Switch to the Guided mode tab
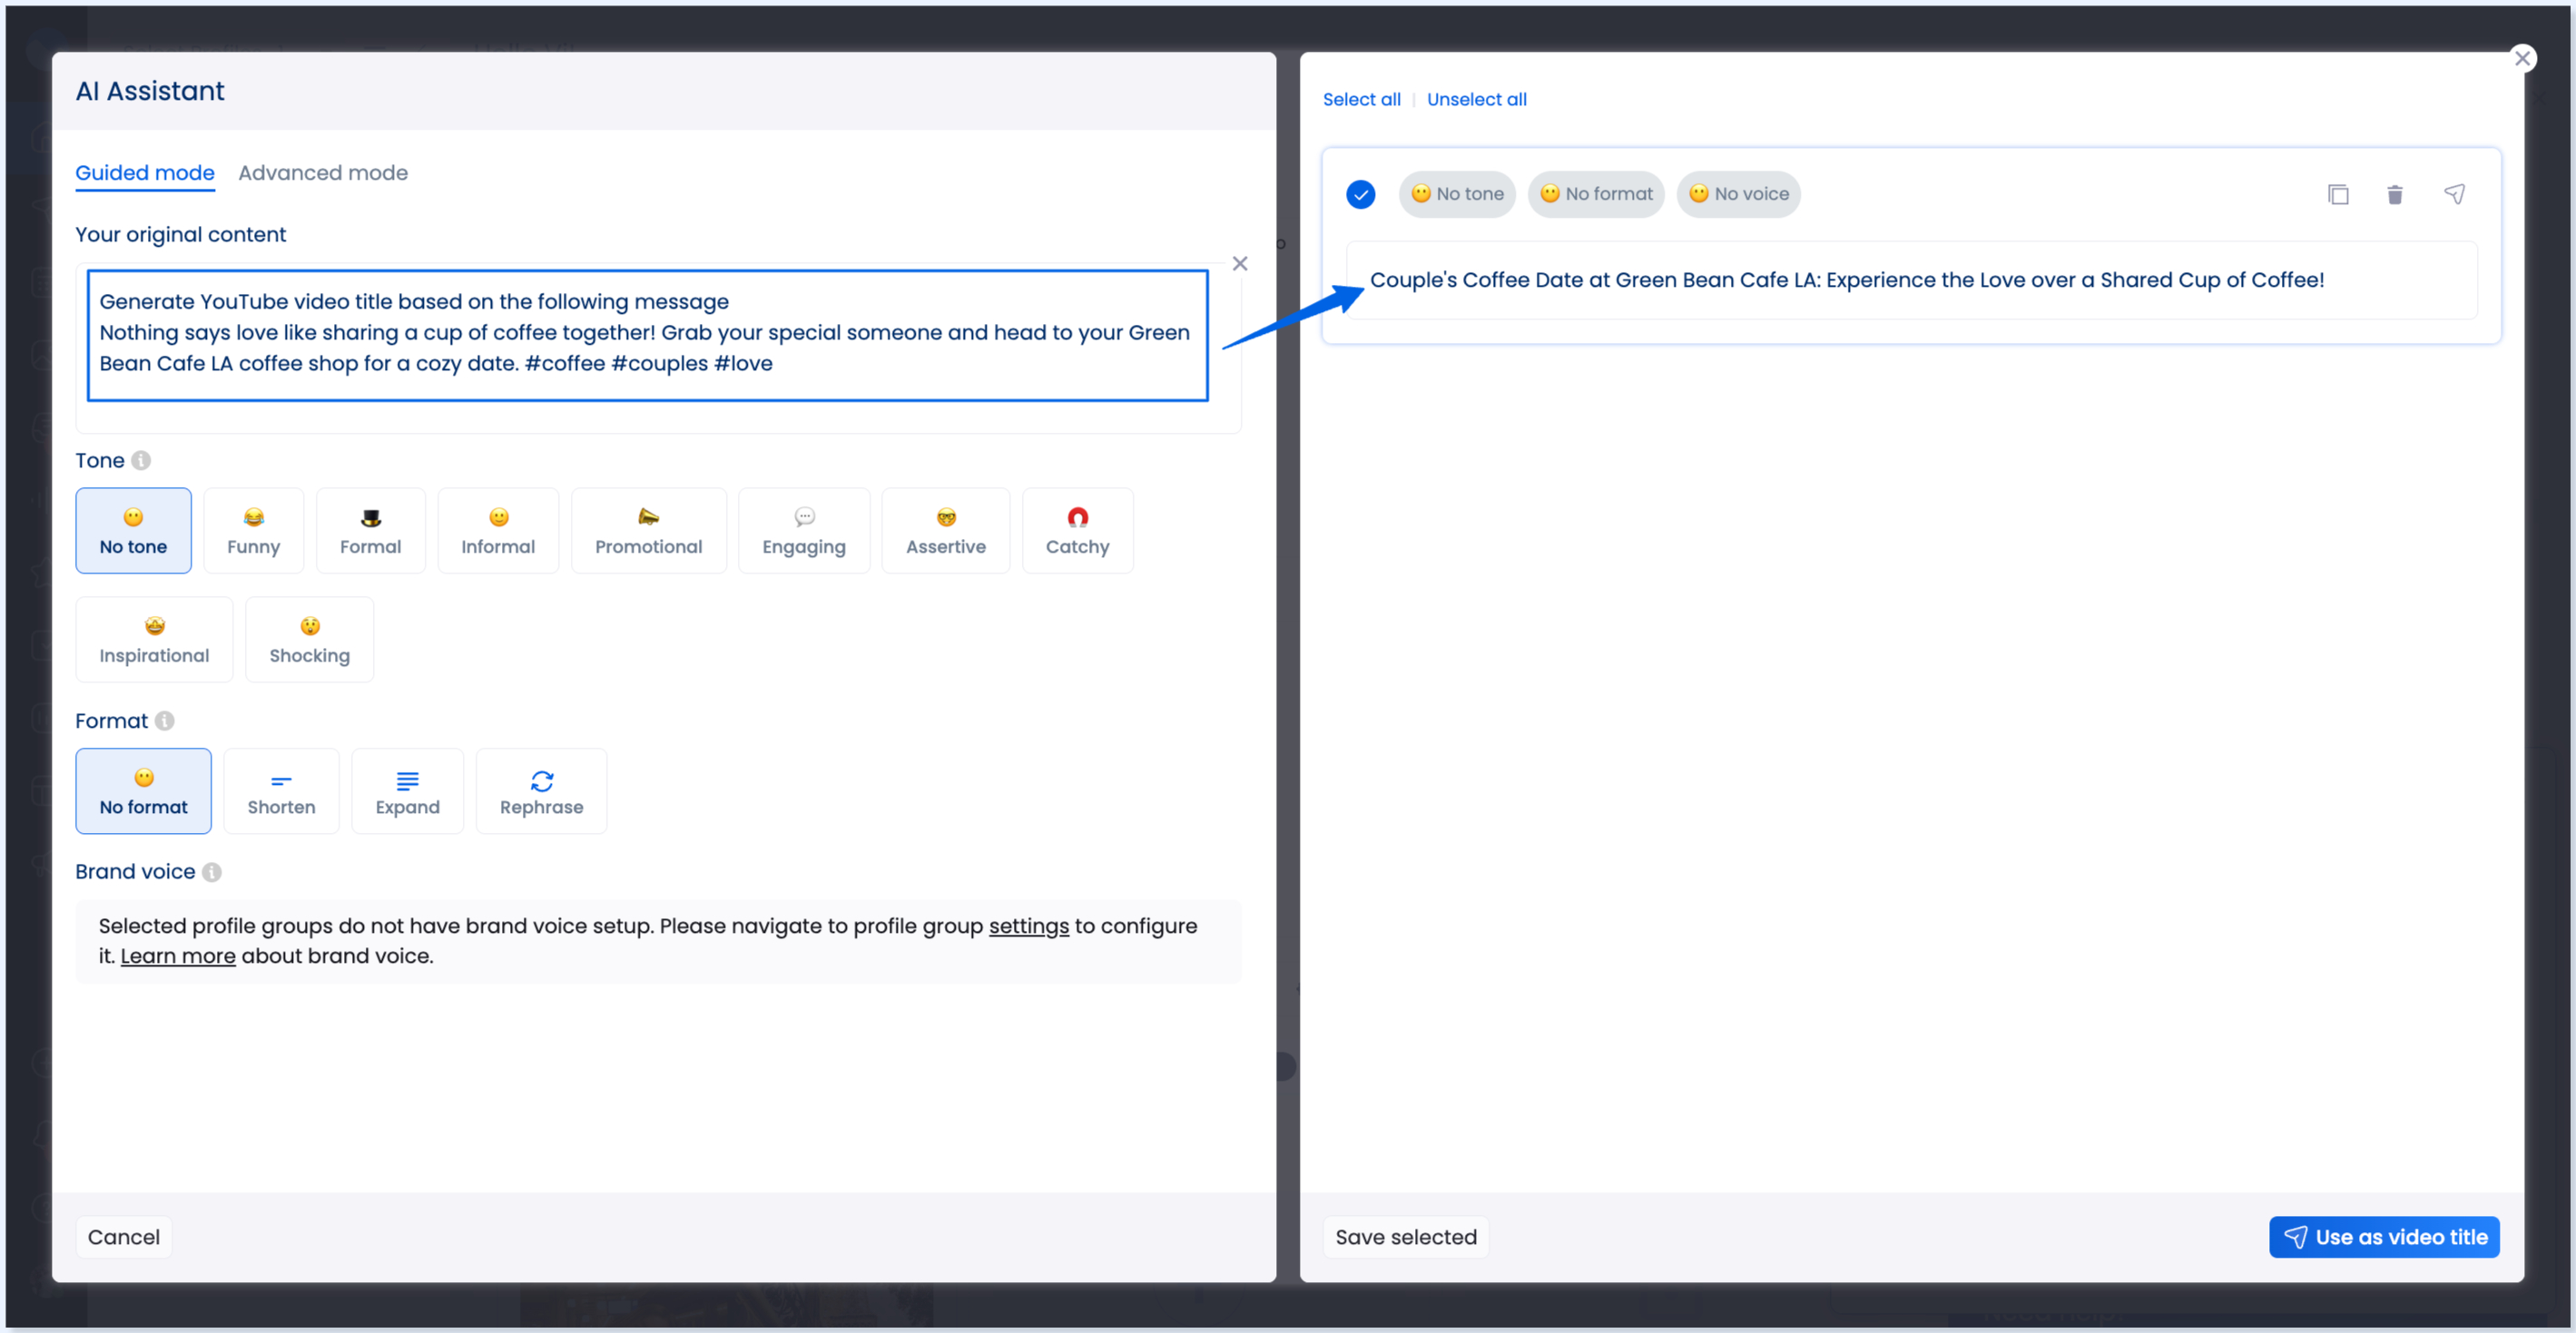 [x=145, y=173]
